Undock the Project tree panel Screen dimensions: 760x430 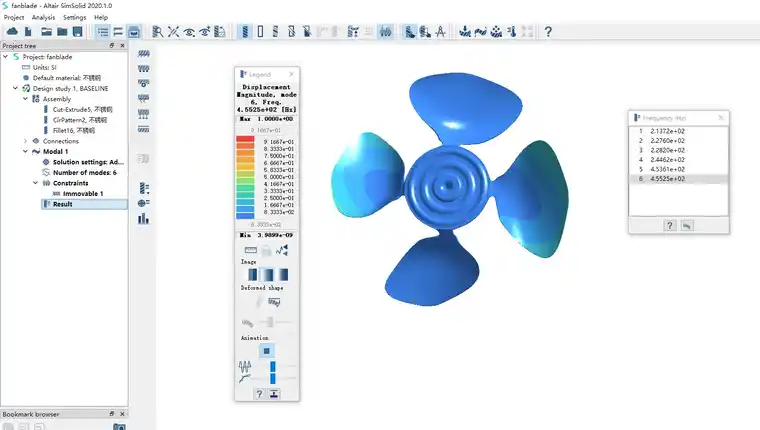click(111, 46)
